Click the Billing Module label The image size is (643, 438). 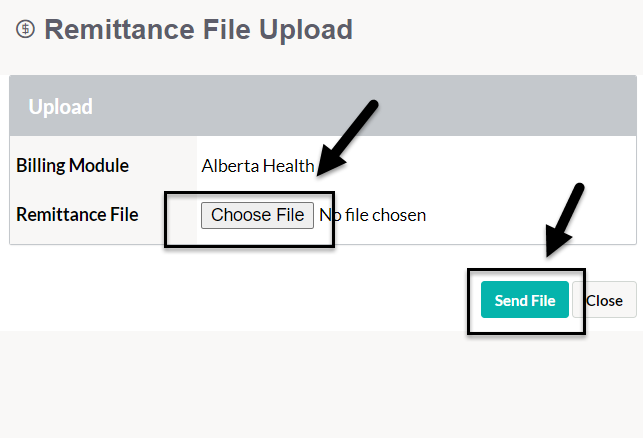[72, 166]
